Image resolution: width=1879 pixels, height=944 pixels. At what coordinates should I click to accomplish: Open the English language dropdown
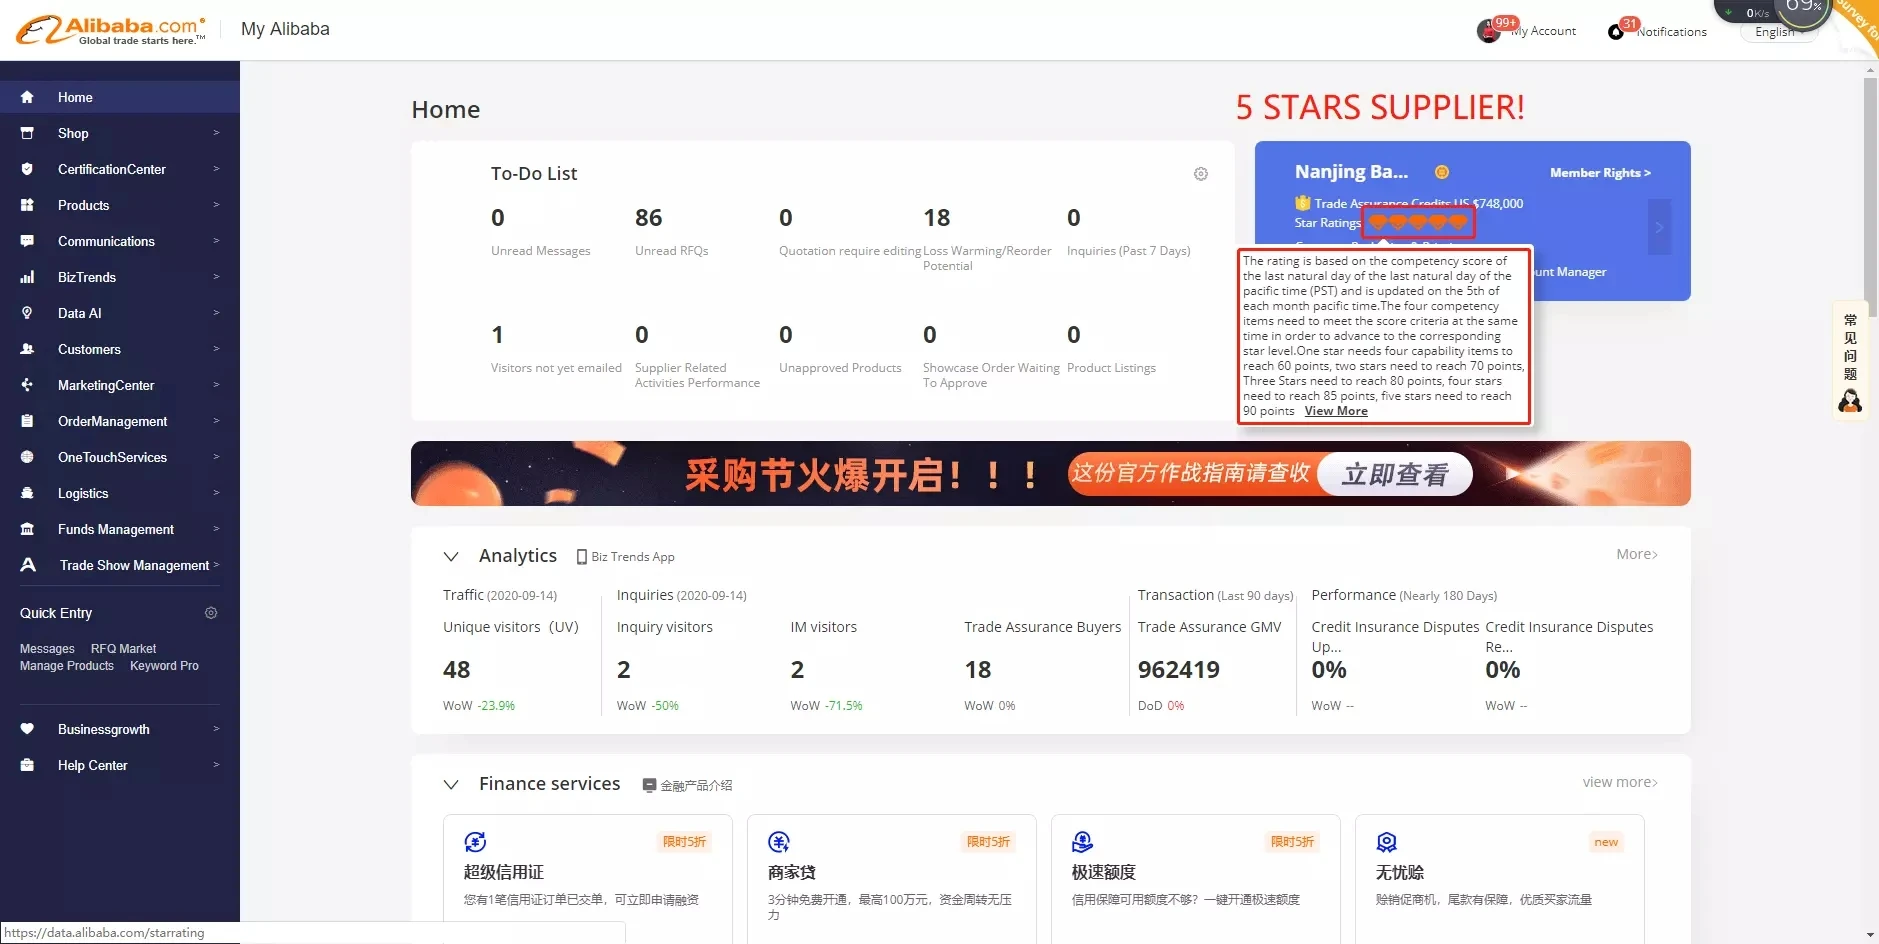pos(1780,32)
